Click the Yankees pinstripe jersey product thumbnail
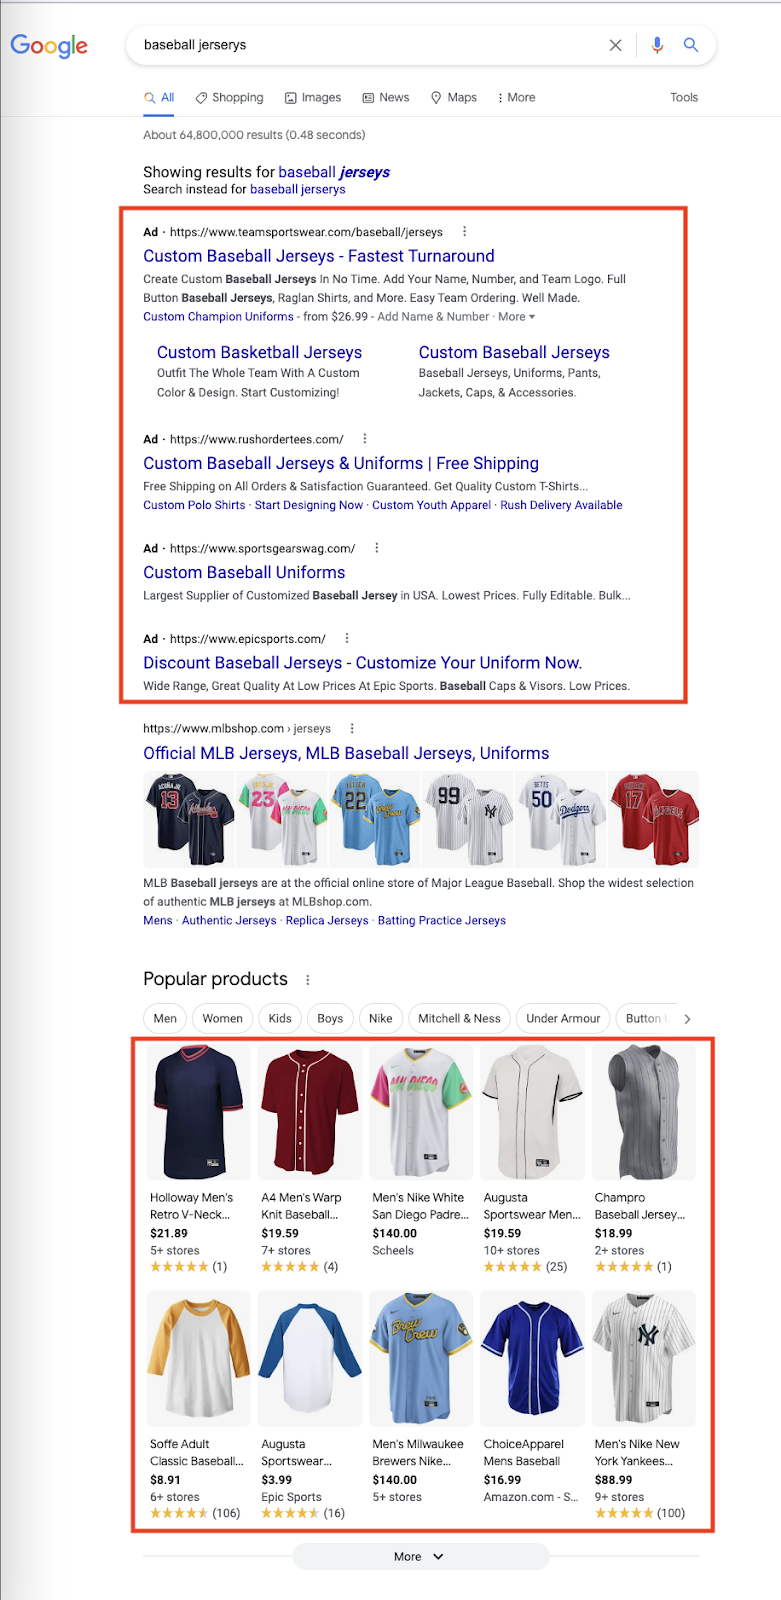Viewport: 781px width, 1600px height. 643,1357
